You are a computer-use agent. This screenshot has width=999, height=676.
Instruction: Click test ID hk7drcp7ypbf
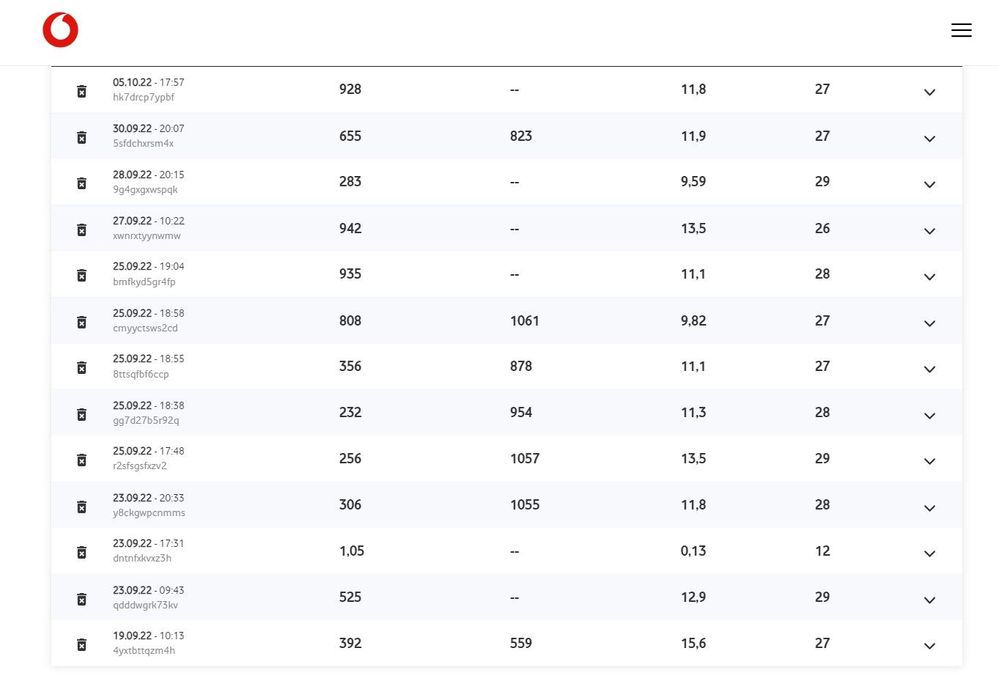(x=143, y=97)
